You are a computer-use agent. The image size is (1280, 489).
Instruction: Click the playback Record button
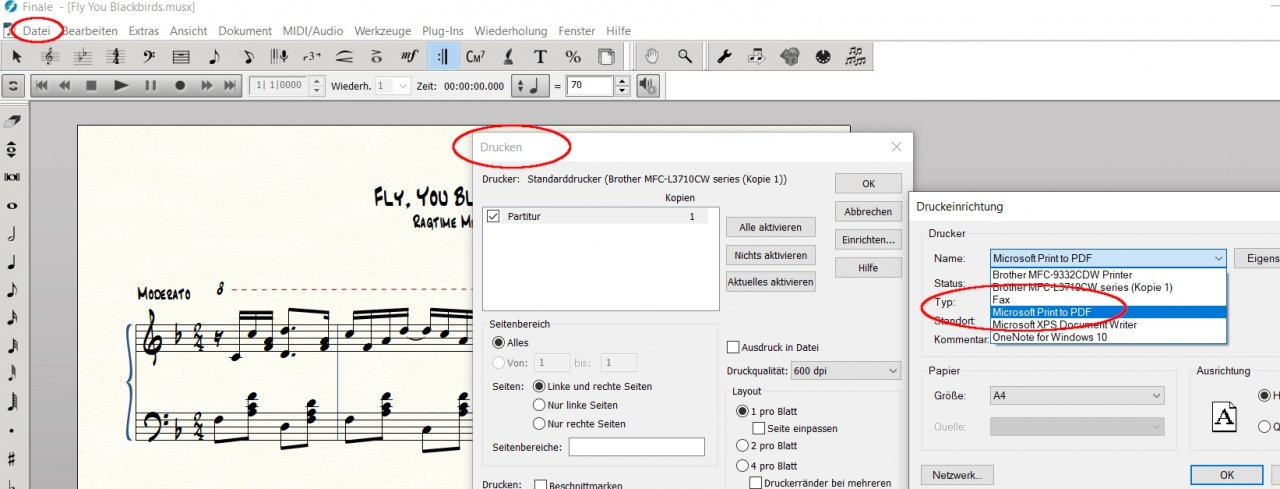180,86
